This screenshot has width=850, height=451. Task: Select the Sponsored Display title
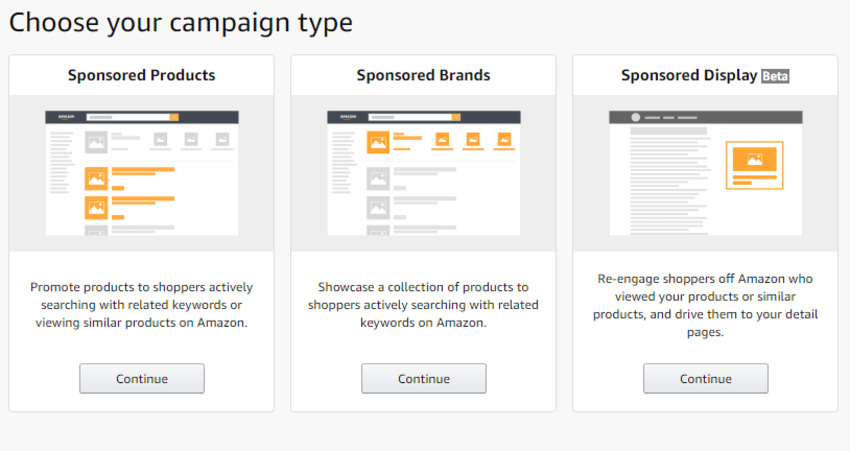pyautogui.click(x=688, y=75)
